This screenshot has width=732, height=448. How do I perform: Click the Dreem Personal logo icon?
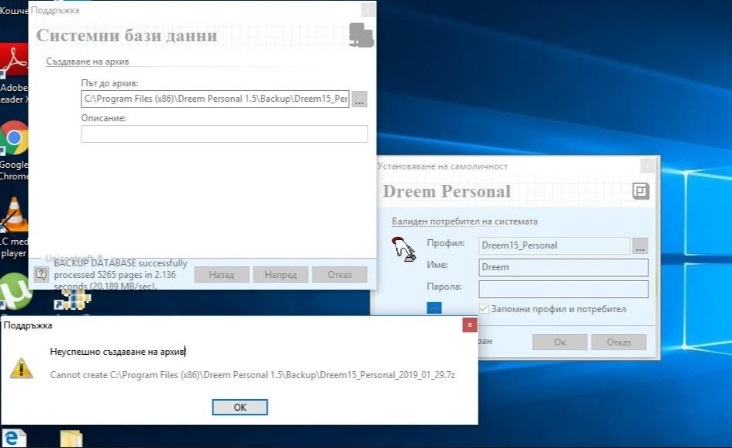pyautogui.click(x=640, y=191)
